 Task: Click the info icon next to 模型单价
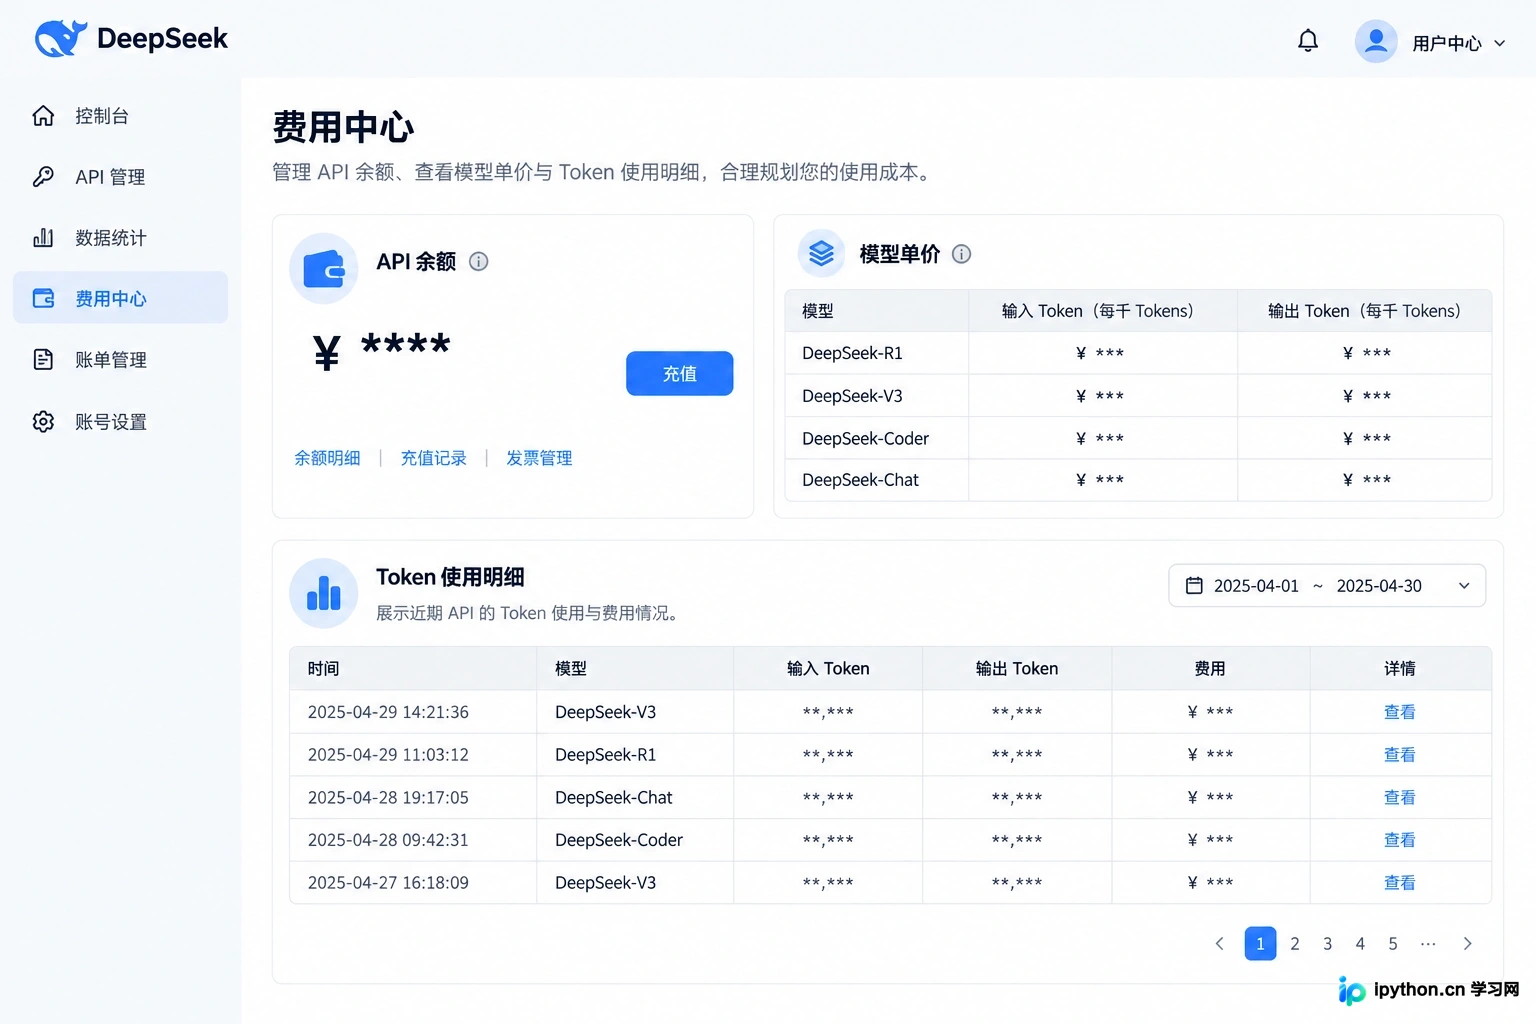[x=961, y=254]
